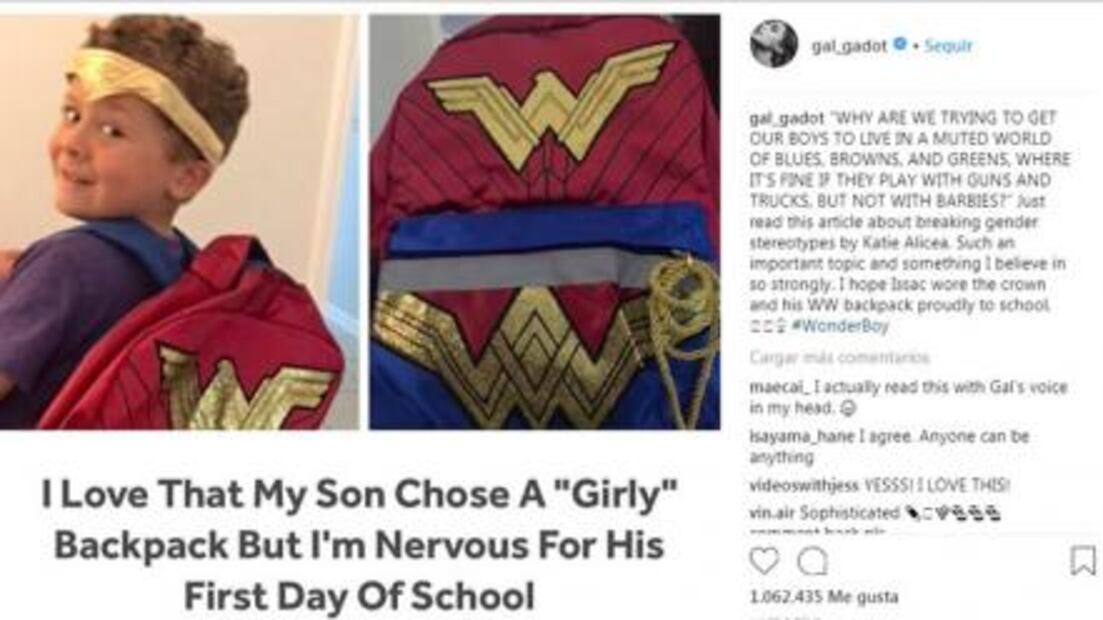Follow the account via Seguir
Screen dimensions: 1103x620
[x=948, y=45]
